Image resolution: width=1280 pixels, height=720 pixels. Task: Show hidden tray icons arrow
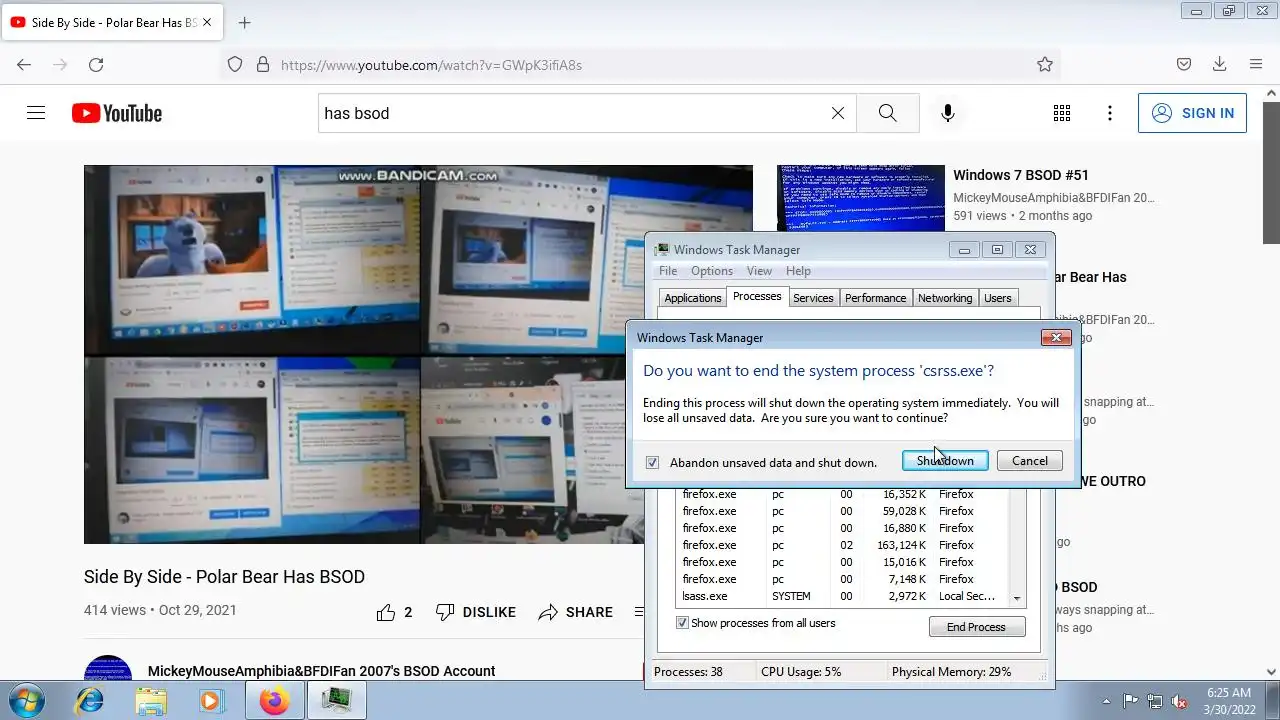pyautogui.click(x=1106, y=701)
